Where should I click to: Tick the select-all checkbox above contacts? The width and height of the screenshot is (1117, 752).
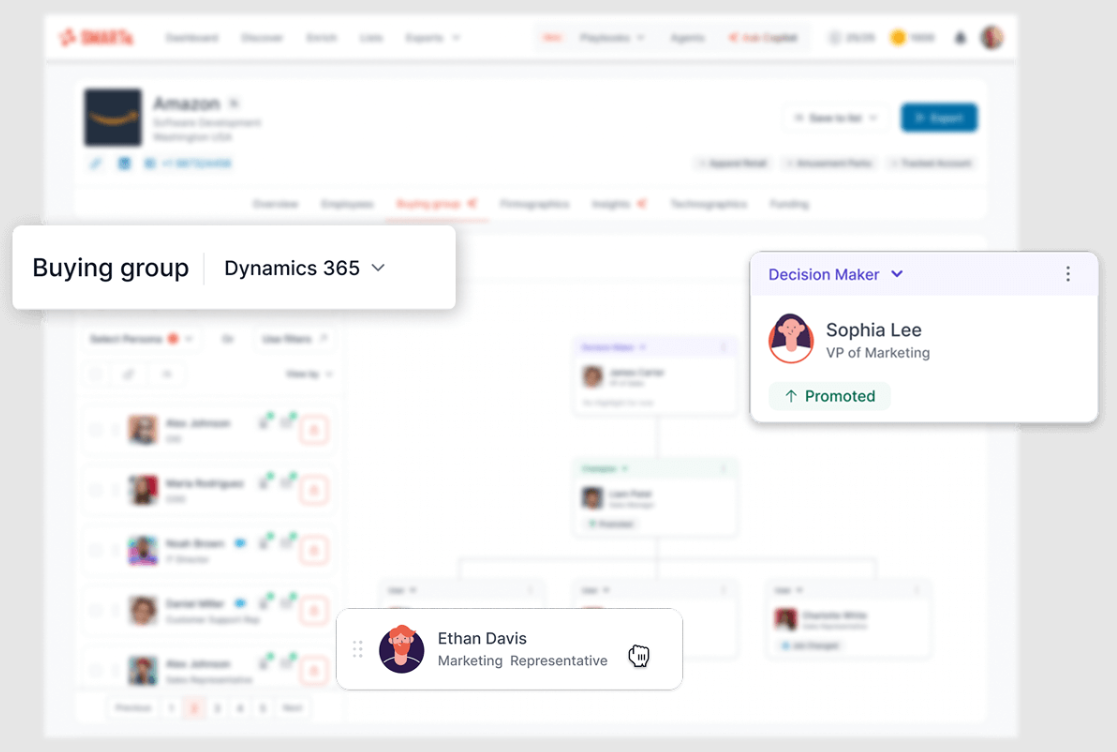(x=95, y=374)
